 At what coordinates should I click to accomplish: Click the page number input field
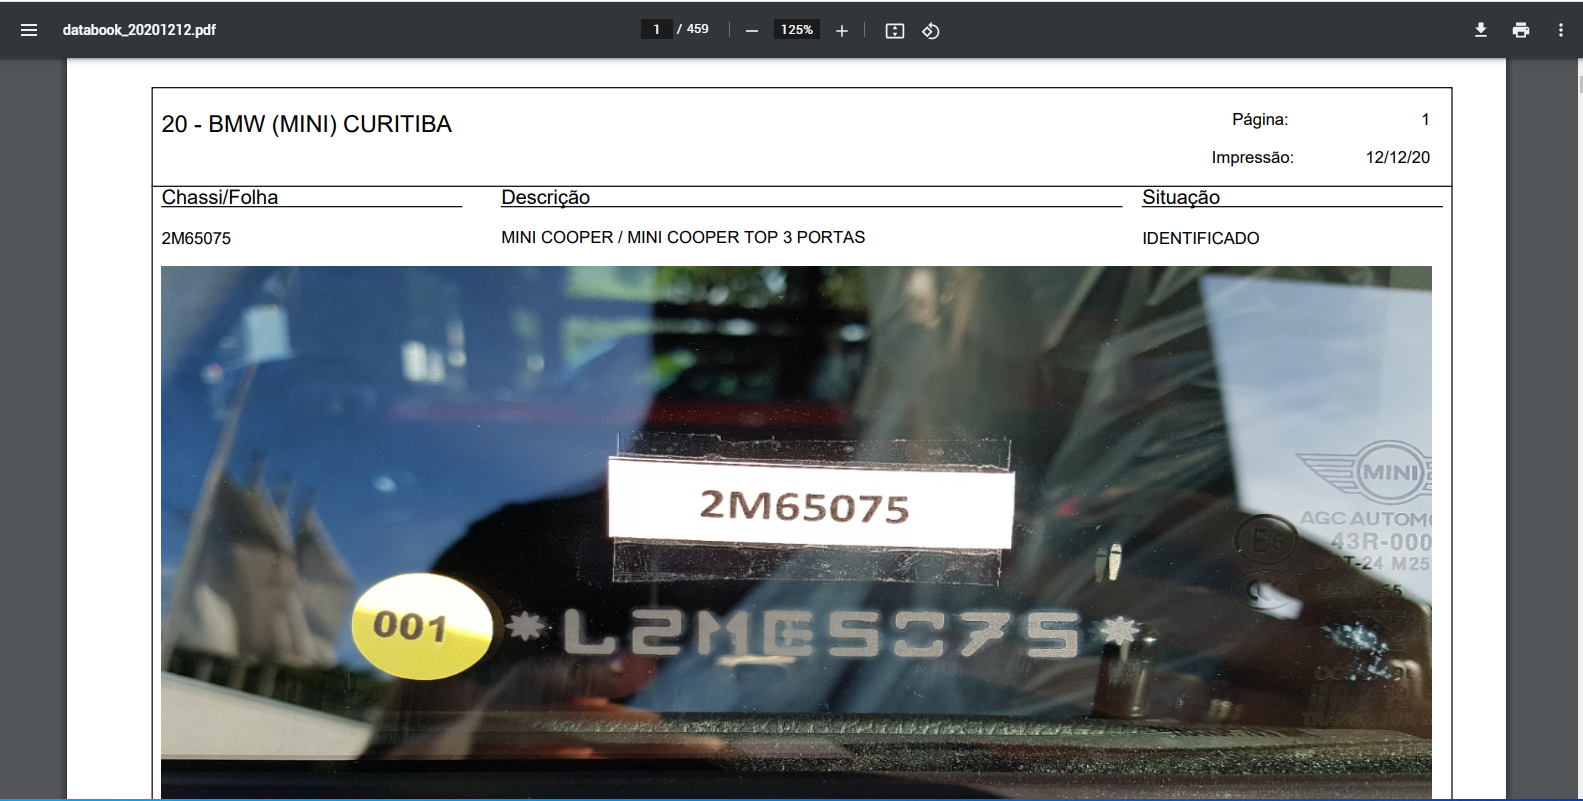(656, 30)
